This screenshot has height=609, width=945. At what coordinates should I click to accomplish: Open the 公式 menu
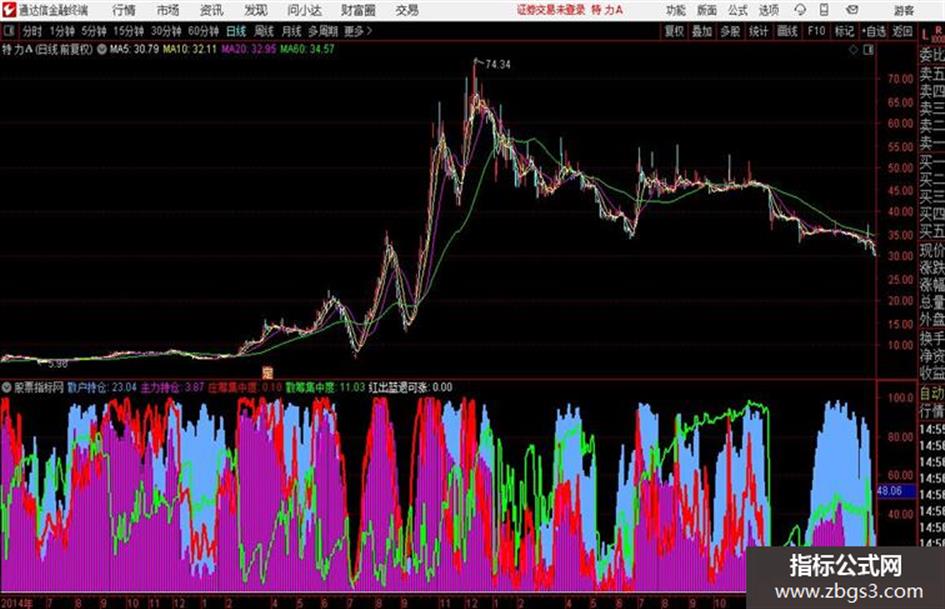738,10
